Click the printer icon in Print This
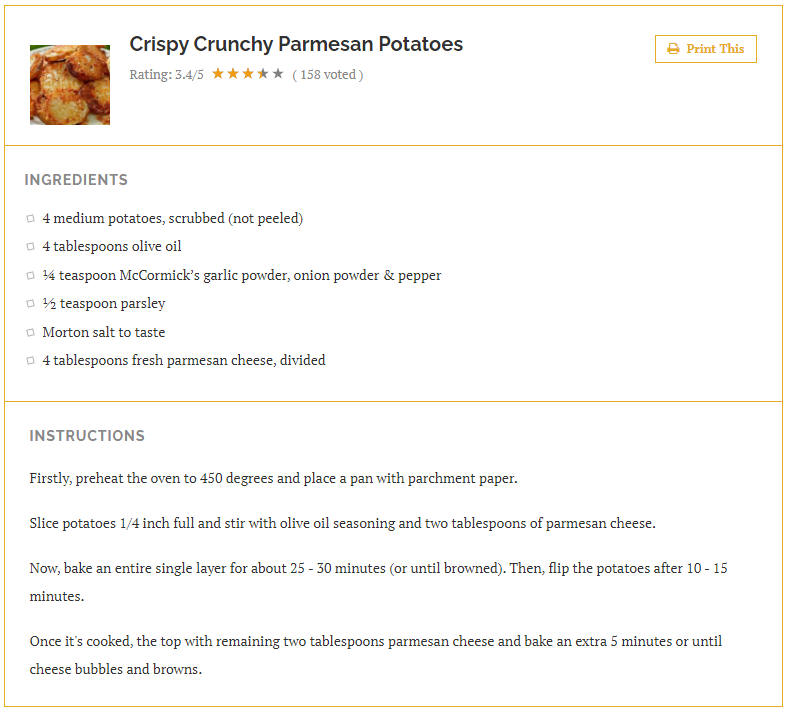 (x=673, y=49)
